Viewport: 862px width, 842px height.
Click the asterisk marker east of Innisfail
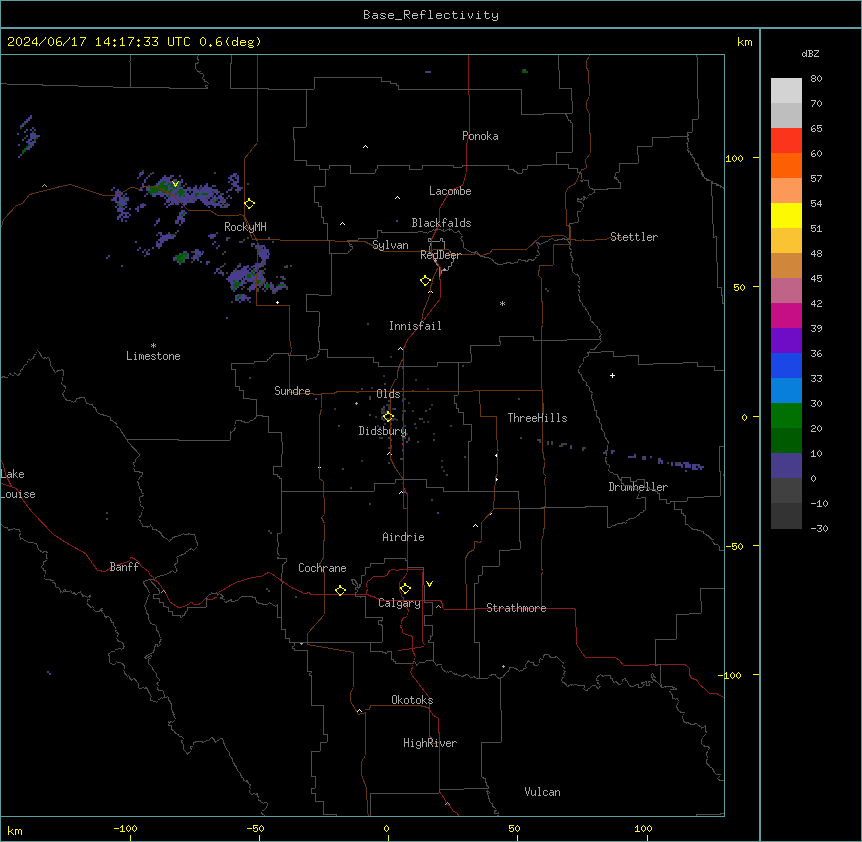(x=502, y=303)
